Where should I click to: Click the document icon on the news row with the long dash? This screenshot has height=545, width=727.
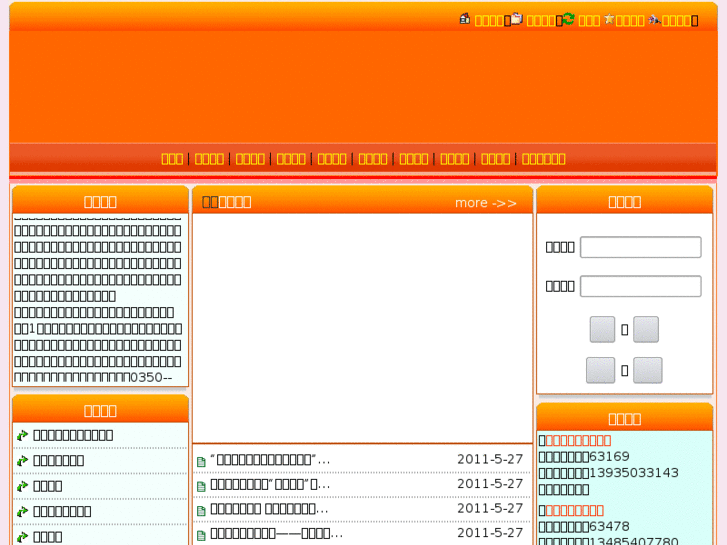click(x=201, y=535)
